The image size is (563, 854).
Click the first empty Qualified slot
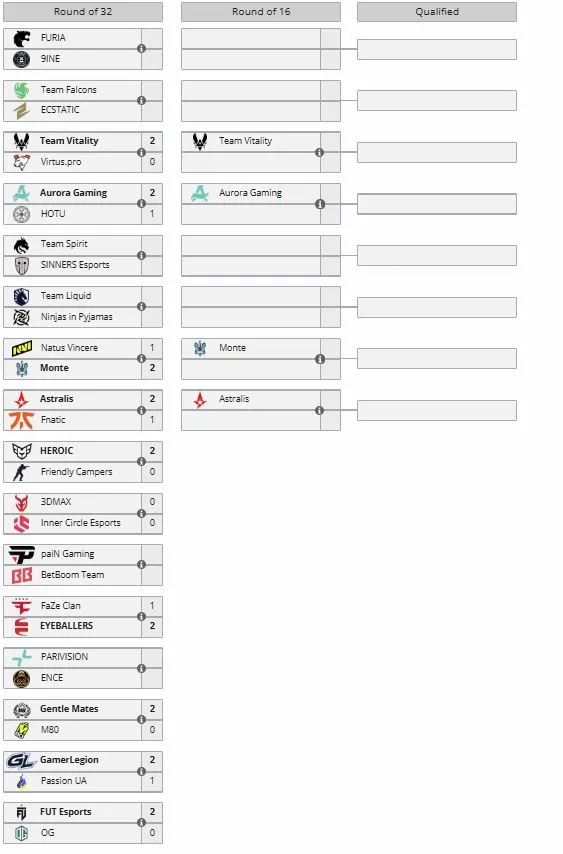[437, 50]
